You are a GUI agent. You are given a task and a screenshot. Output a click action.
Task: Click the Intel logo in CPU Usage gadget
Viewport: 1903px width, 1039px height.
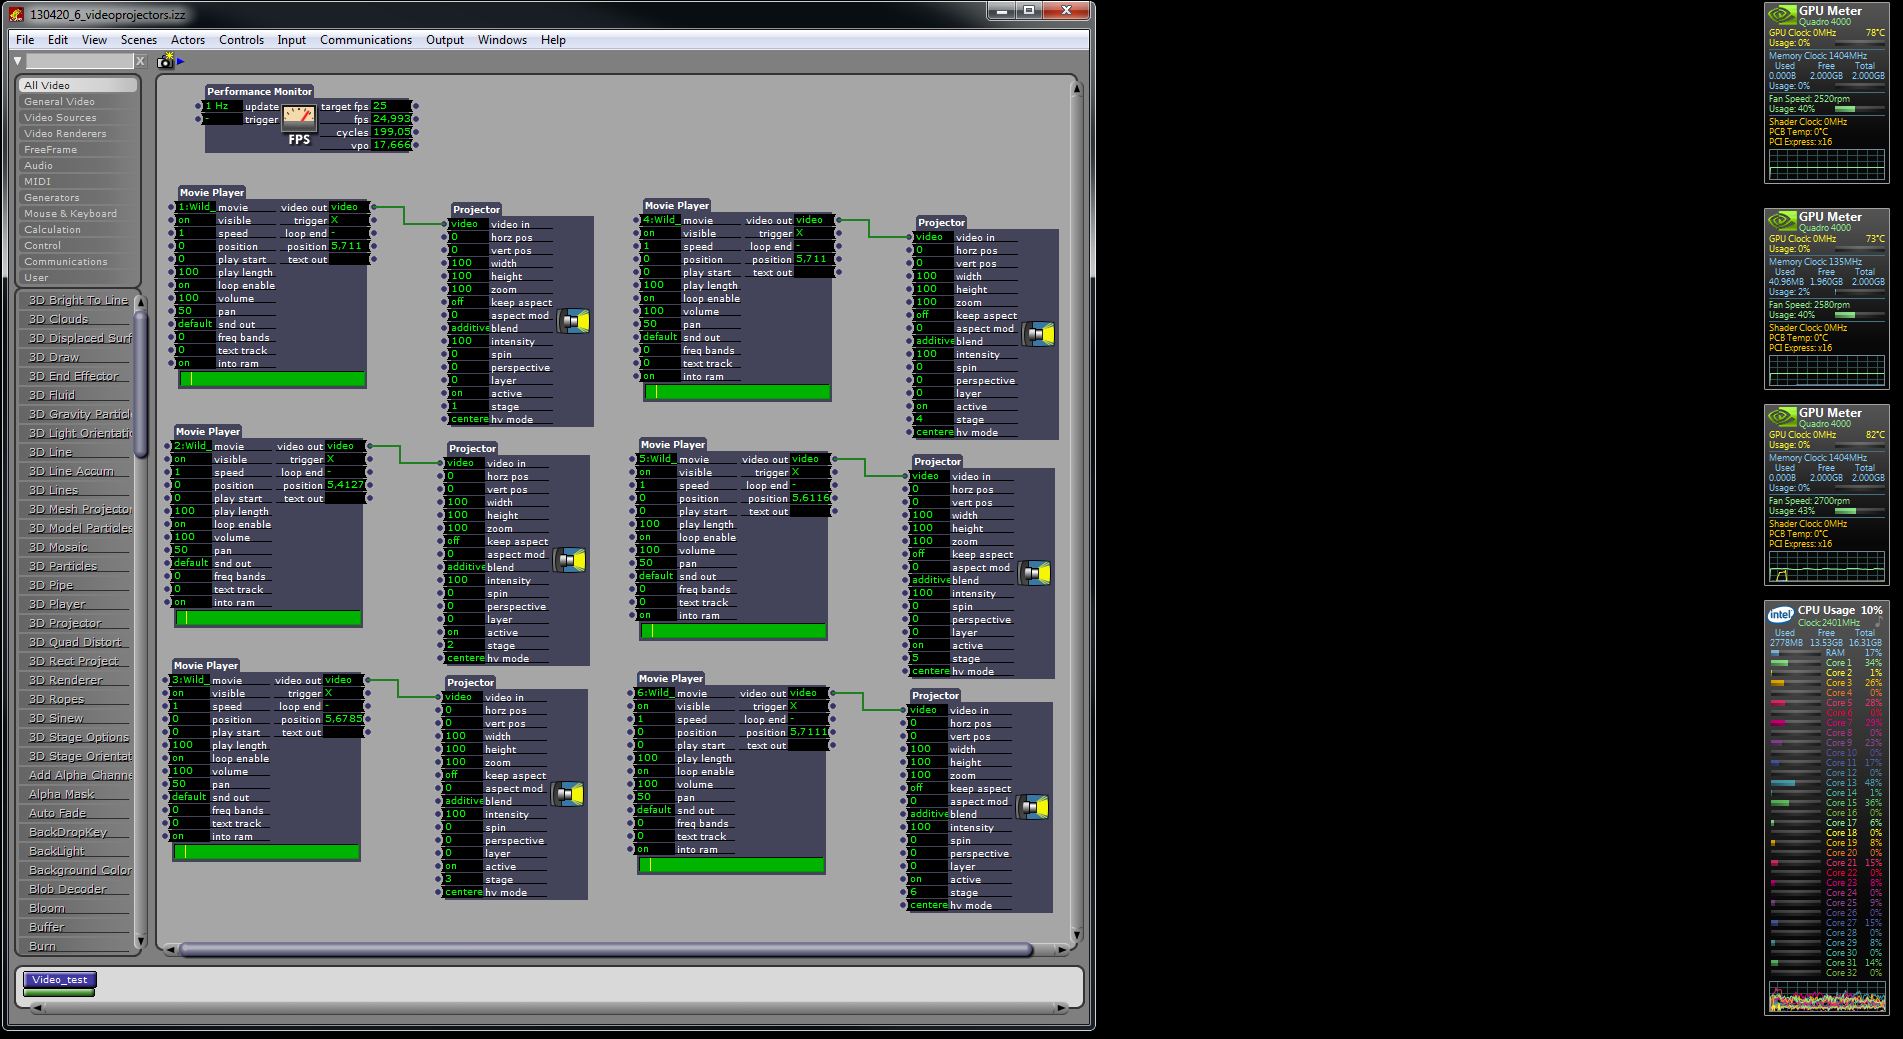[1780, 614]
